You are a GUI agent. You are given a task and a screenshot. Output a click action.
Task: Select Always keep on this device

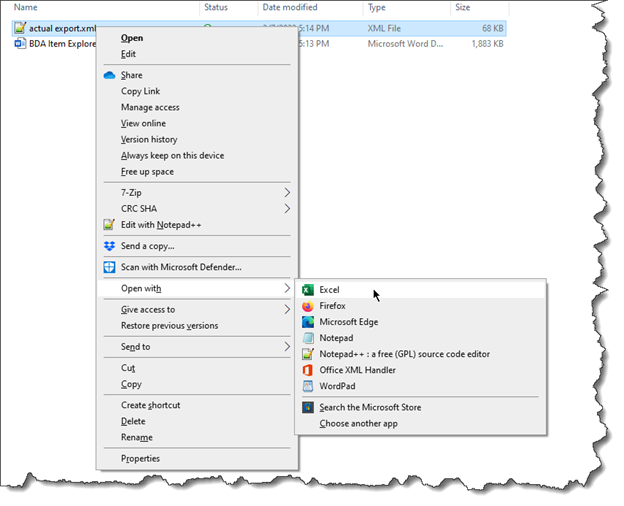(x=197, y=156)
